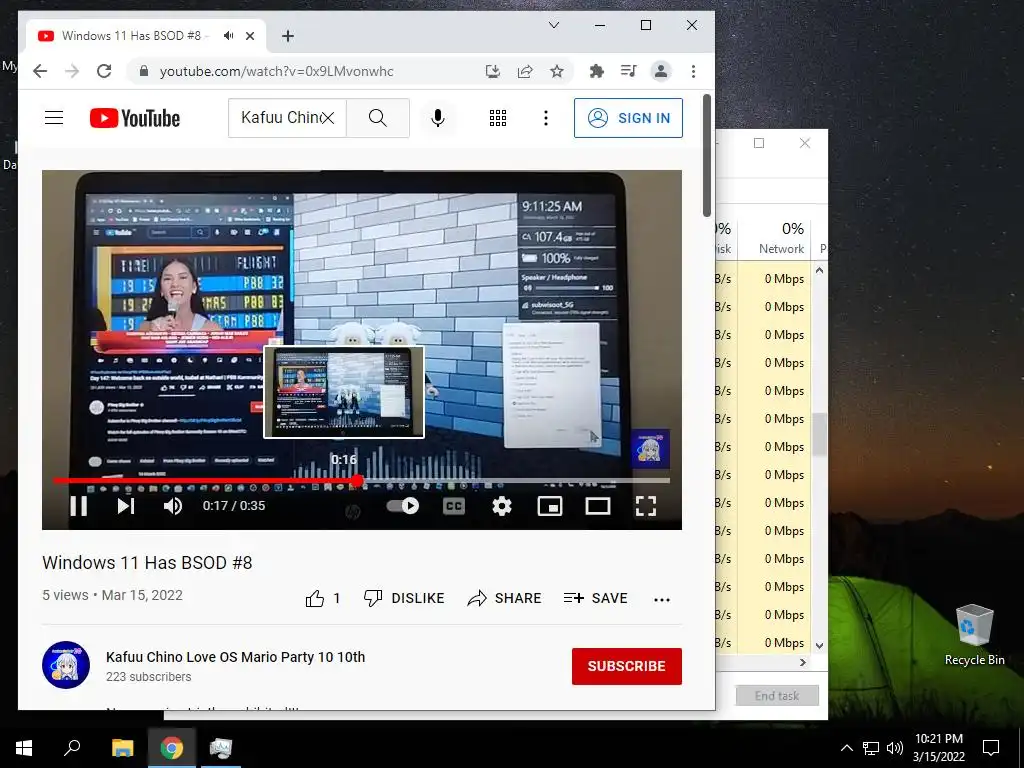
Task: Toggle the autoplay switch
Action: click(x=403, y=506)
